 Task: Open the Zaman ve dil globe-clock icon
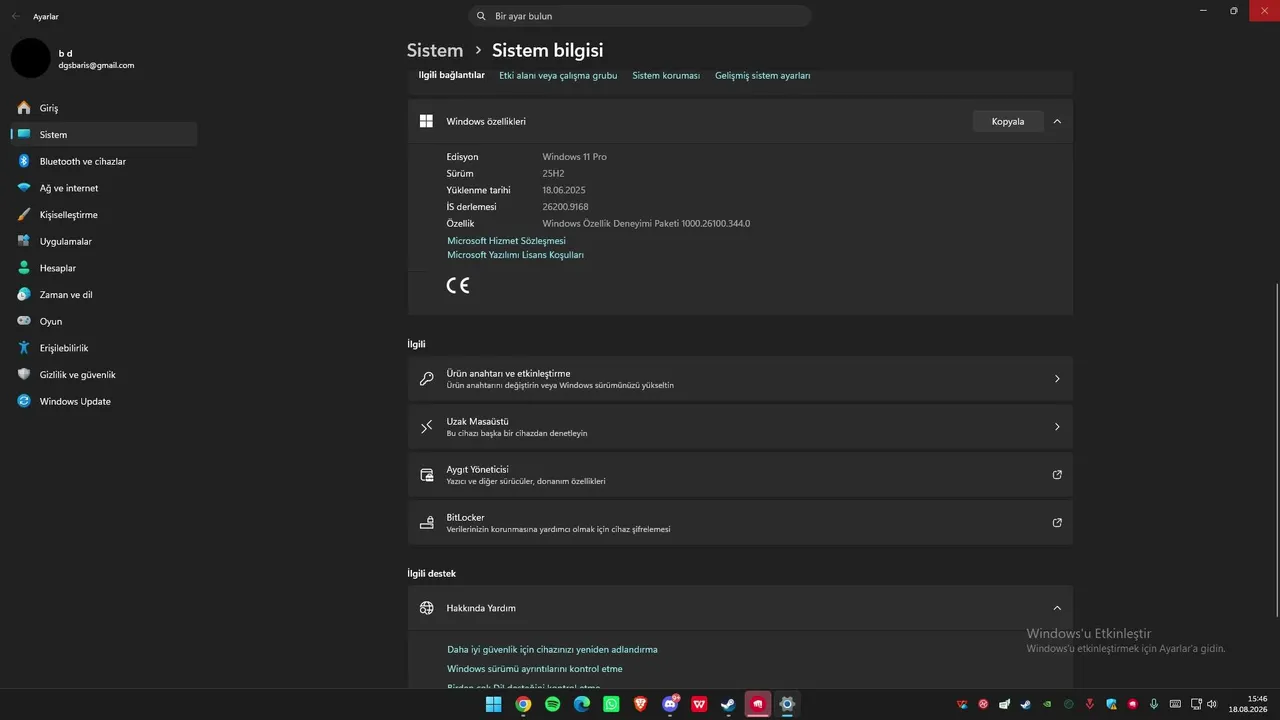24,295
